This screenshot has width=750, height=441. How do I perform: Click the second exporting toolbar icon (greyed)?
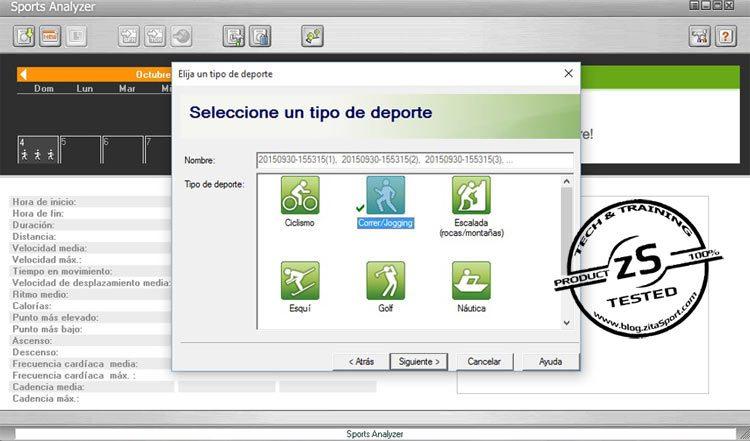(x=155, y=36)
